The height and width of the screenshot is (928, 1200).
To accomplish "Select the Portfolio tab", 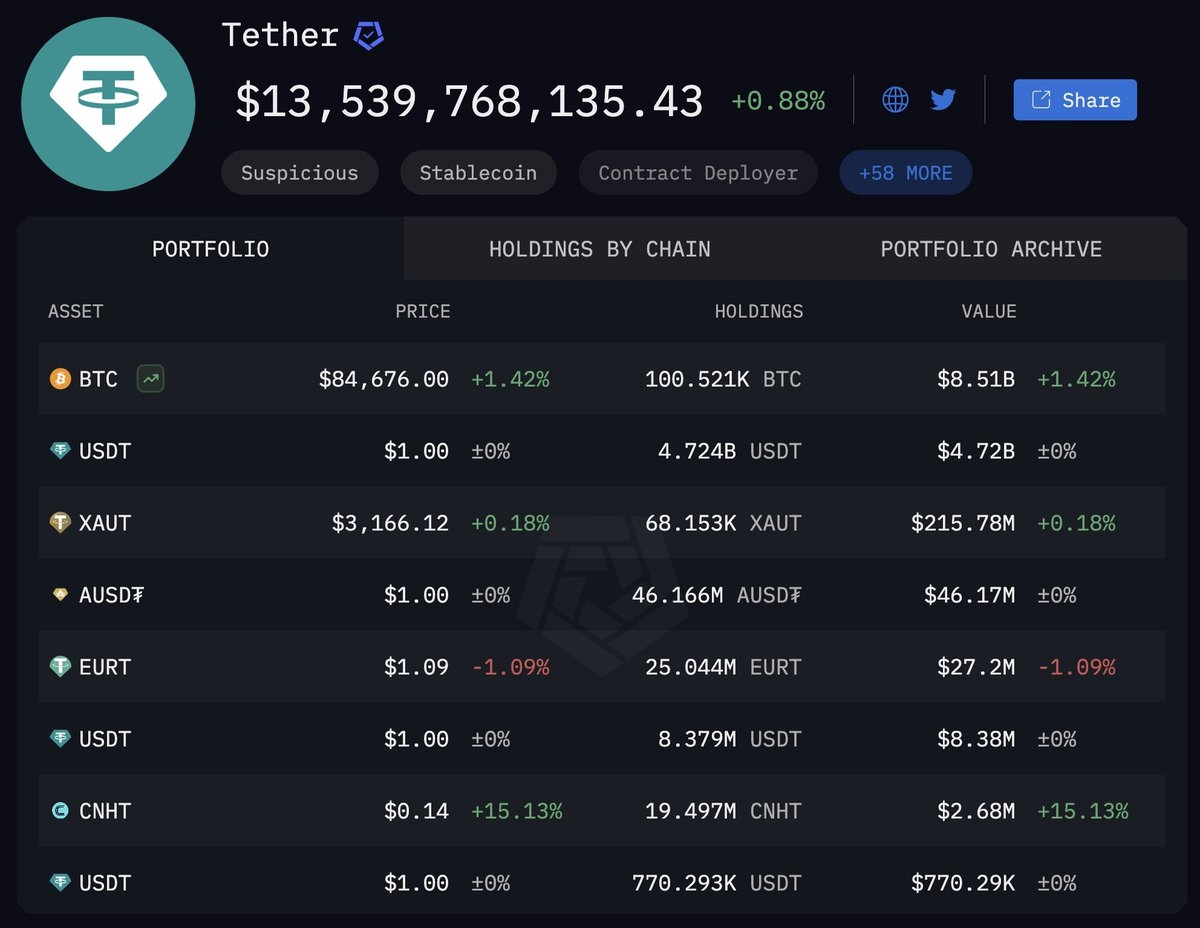I will (210, 249).
